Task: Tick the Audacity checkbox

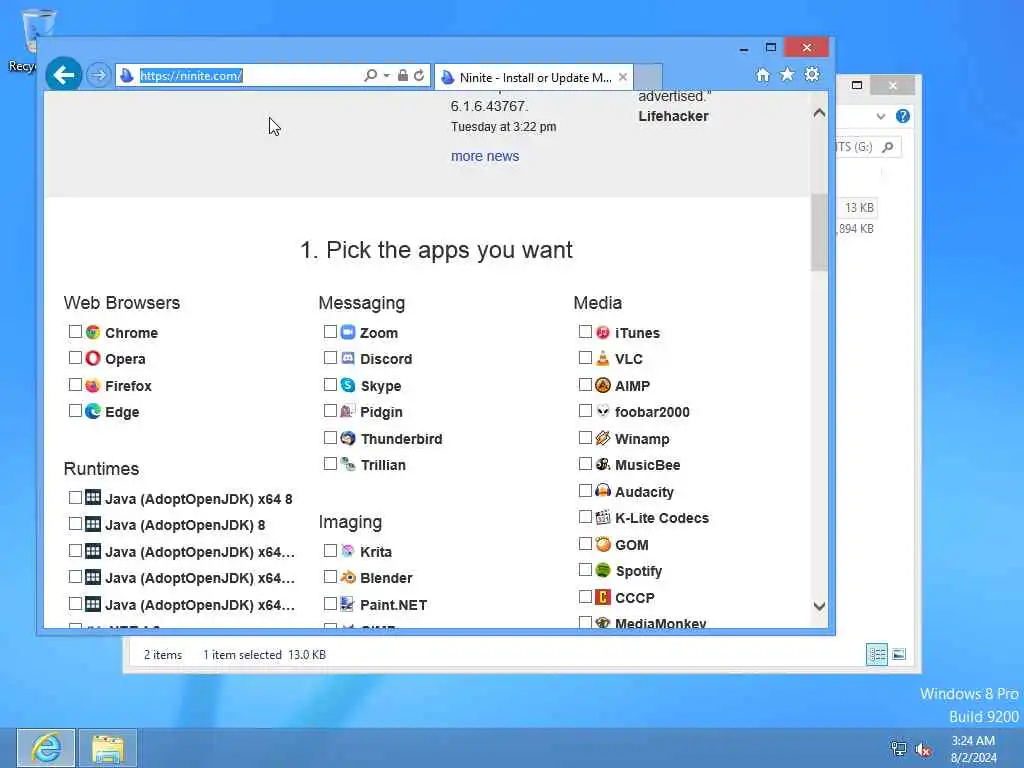Action: tap(585, 490)
